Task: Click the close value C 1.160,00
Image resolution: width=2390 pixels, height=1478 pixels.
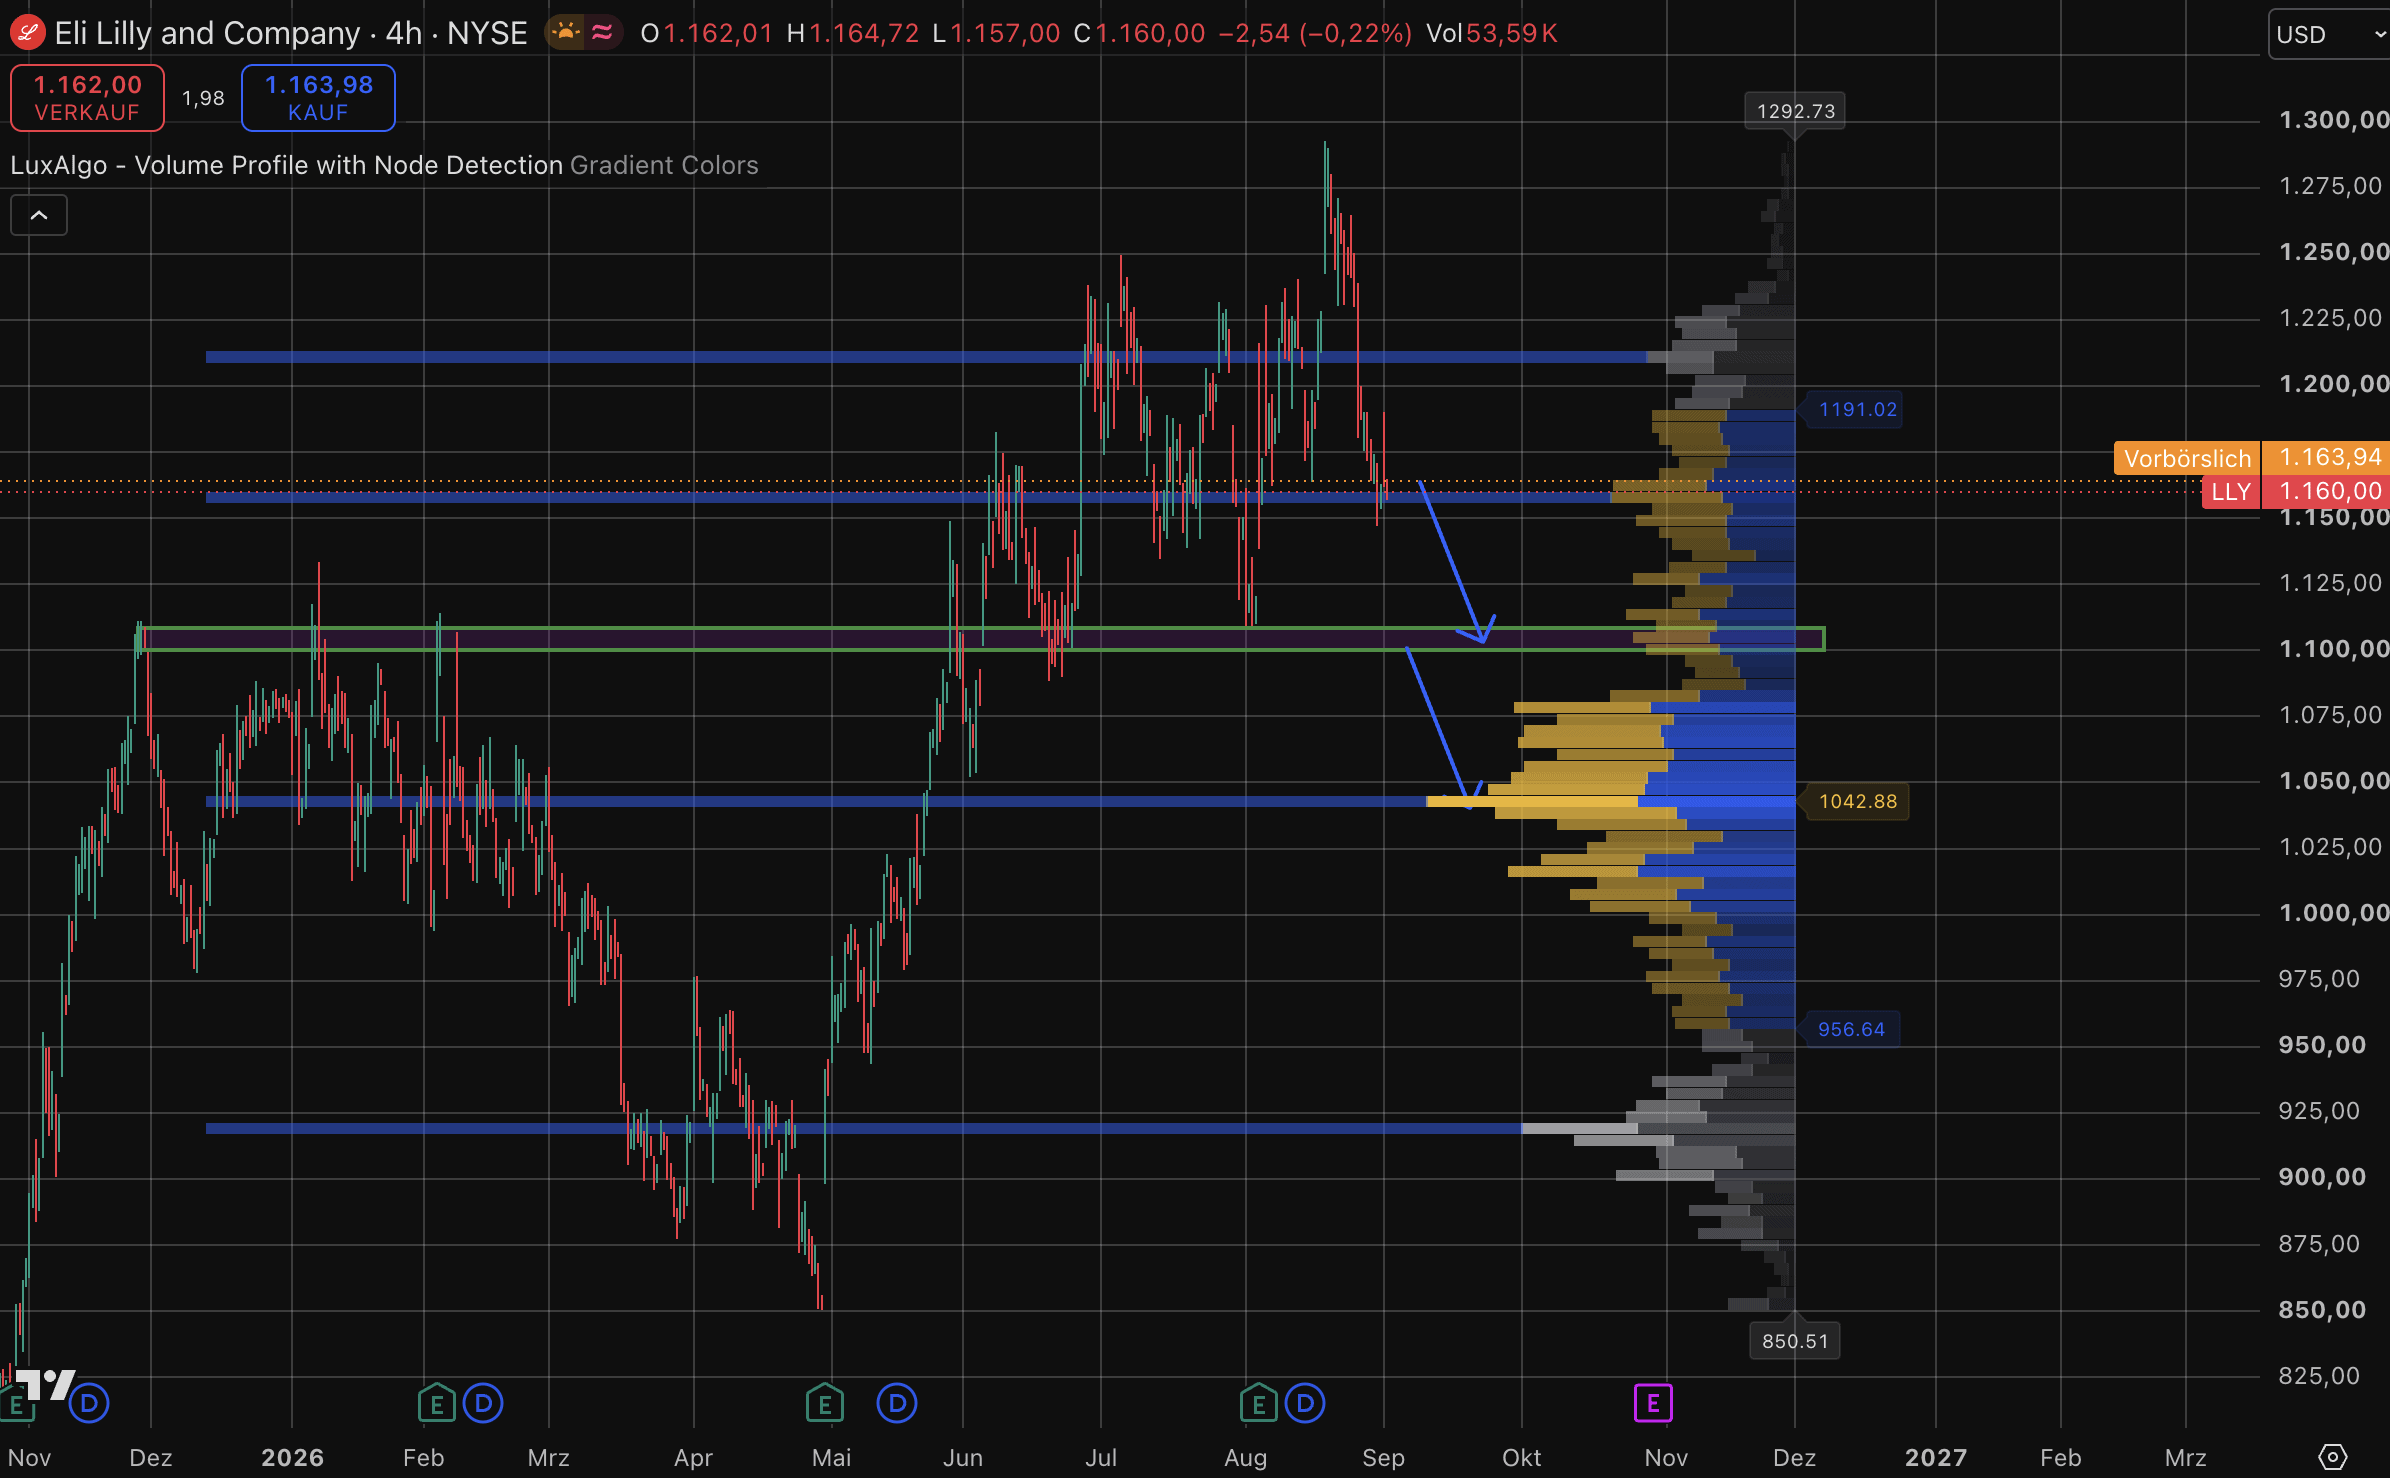Action: (1139, 33)
